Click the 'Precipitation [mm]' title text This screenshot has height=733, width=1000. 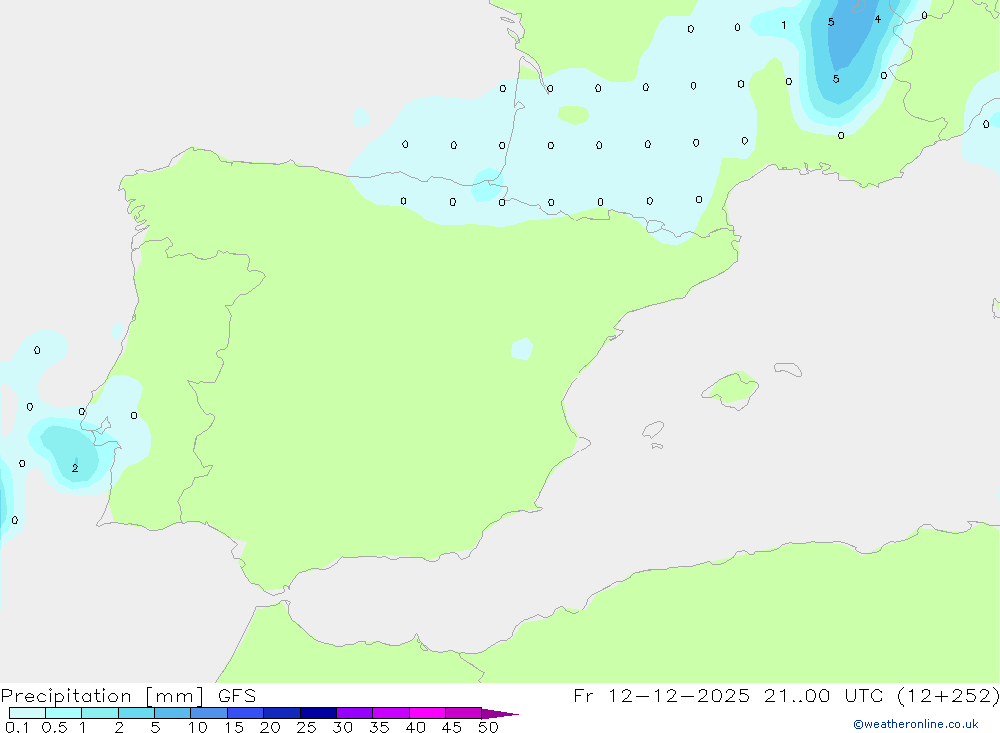[x=102, y=696]
